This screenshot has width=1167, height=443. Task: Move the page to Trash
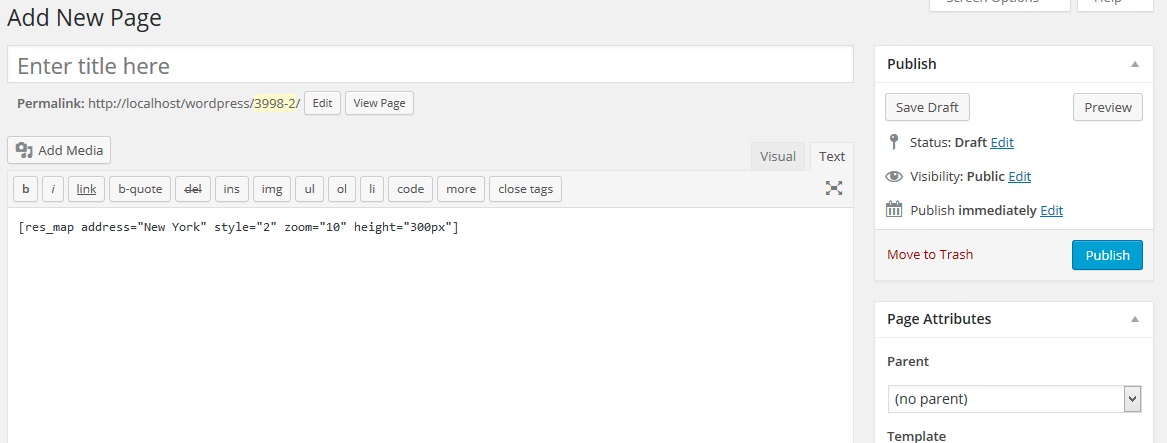click(930, 255)
